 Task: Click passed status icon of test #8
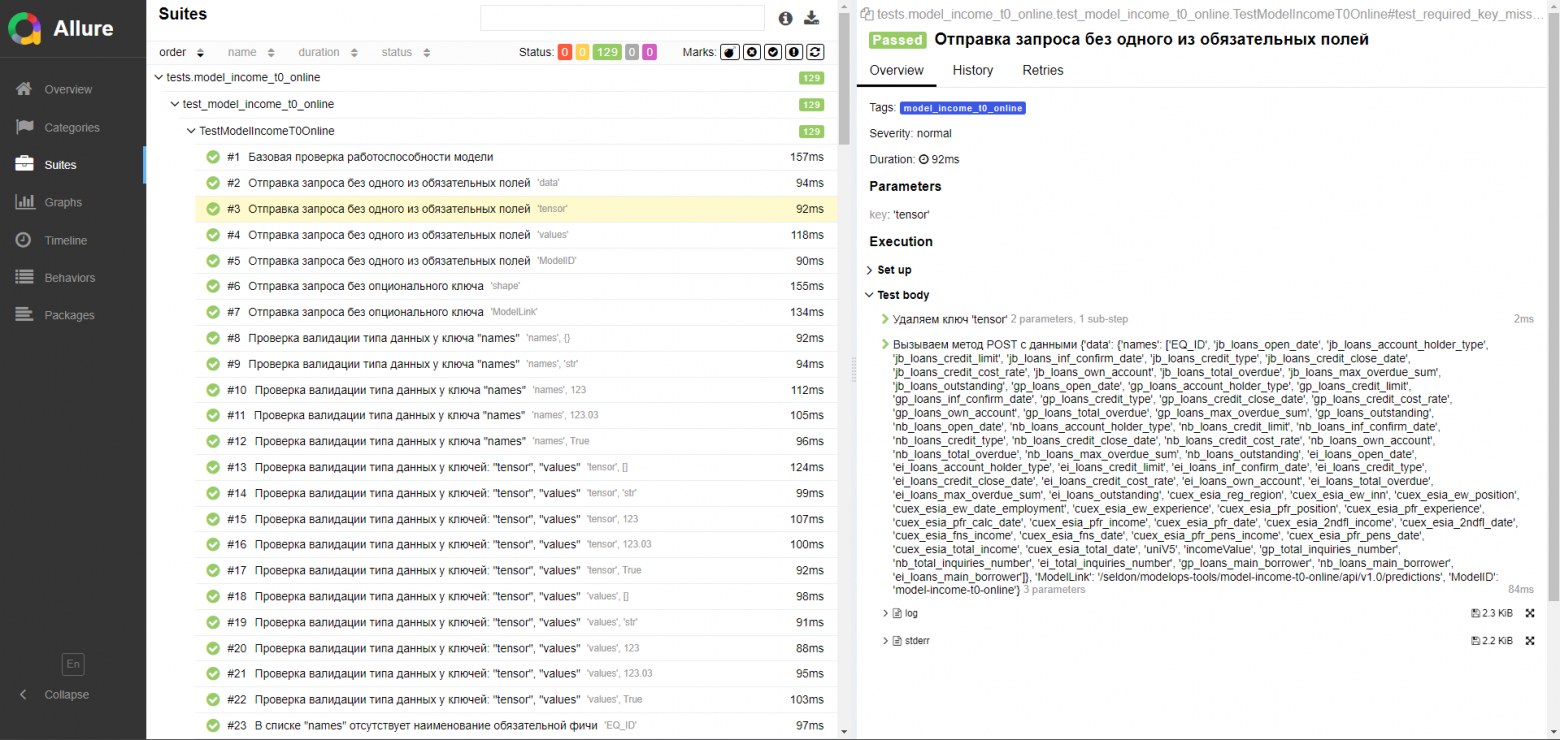point(213,338)
